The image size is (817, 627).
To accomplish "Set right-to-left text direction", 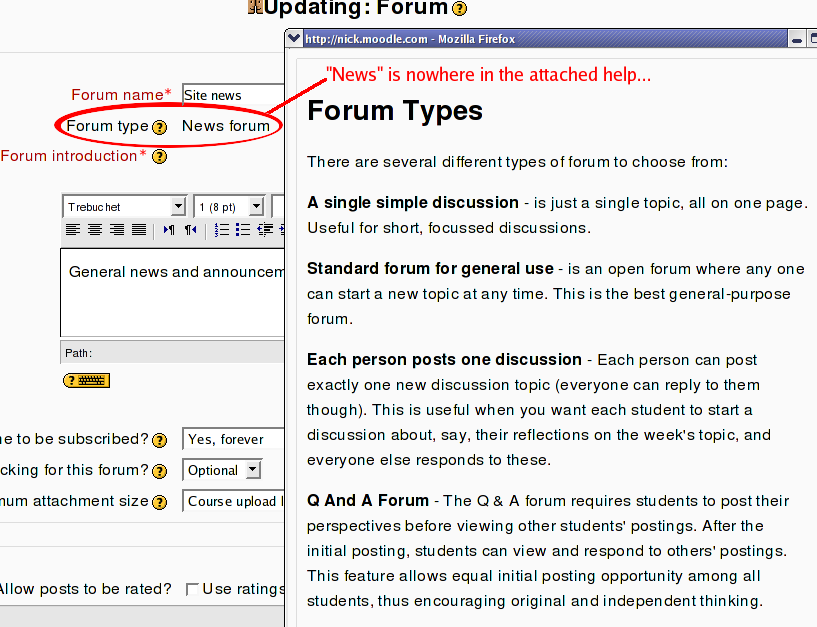I will click(x=191, y=229).
